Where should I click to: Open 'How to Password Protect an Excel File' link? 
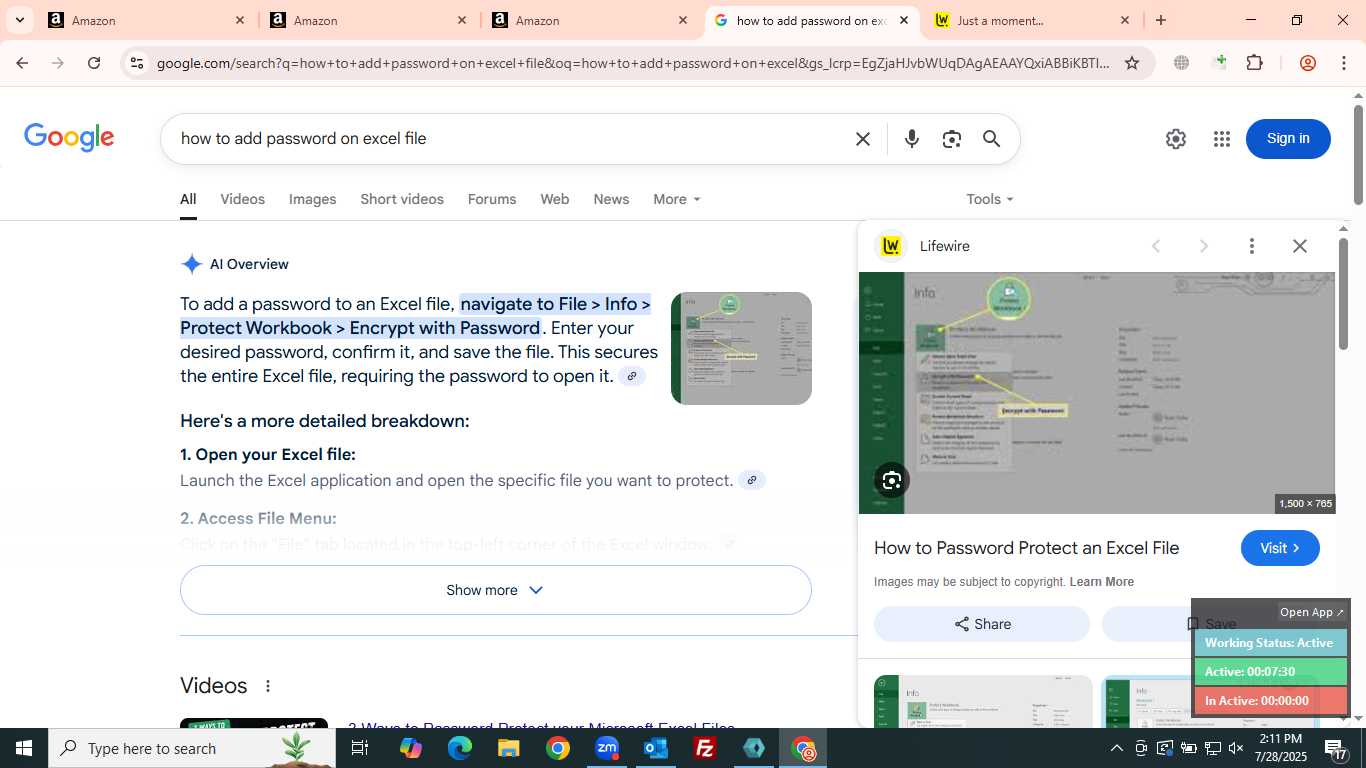[x=1026, y=548]
